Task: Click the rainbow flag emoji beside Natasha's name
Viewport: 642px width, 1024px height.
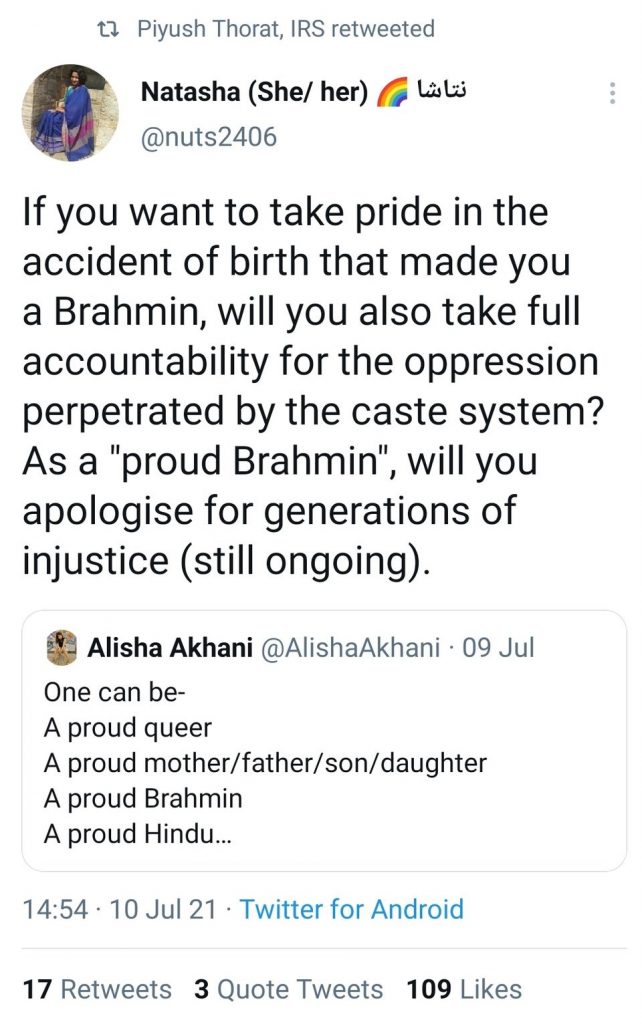Action: tap(388, 94)
